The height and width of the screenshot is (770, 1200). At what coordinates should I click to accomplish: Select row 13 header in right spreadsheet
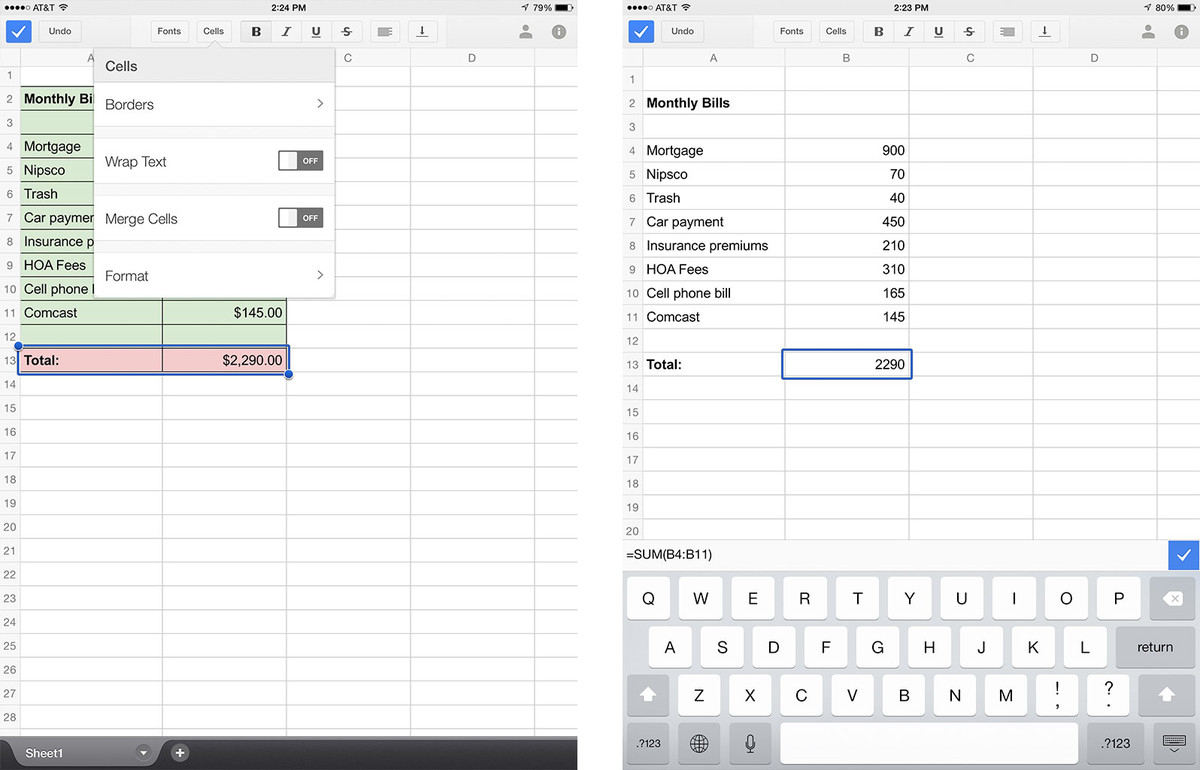632,364
